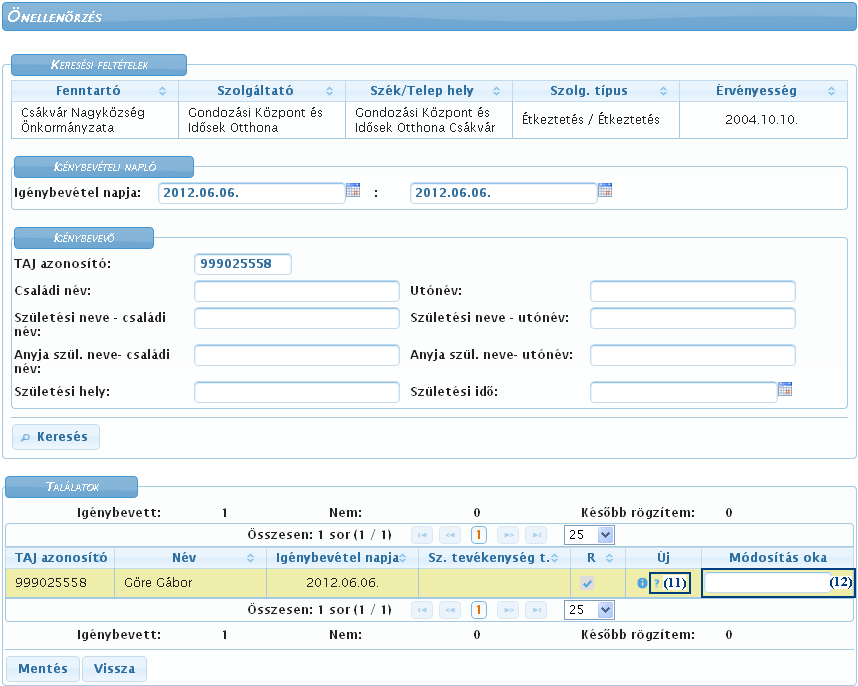The width and height of the screenshot is (858, 686).
Task: Open calendar for Igénybevétel napja start date
Action: point(353,190)
